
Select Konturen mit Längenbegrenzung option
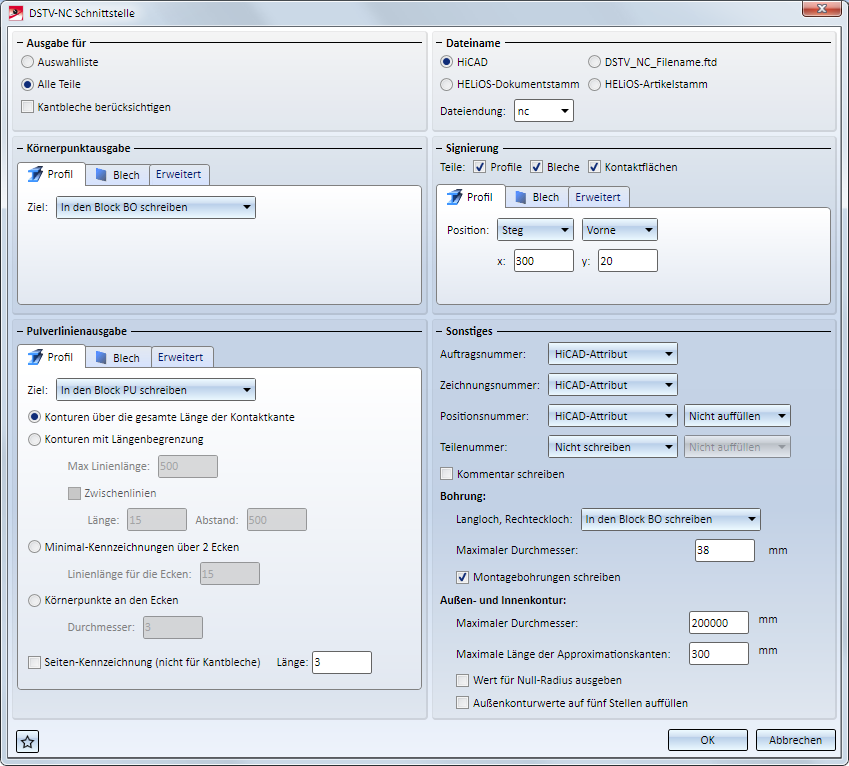click(x=34, y=439)
